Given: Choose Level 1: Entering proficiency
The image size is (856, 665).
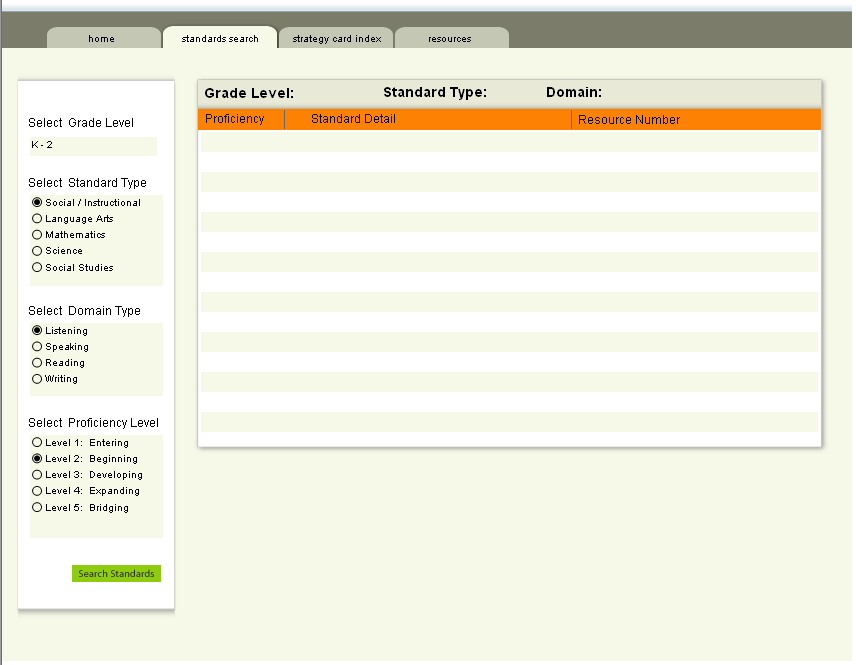Looking at the screenshot, I should point(37,443).
